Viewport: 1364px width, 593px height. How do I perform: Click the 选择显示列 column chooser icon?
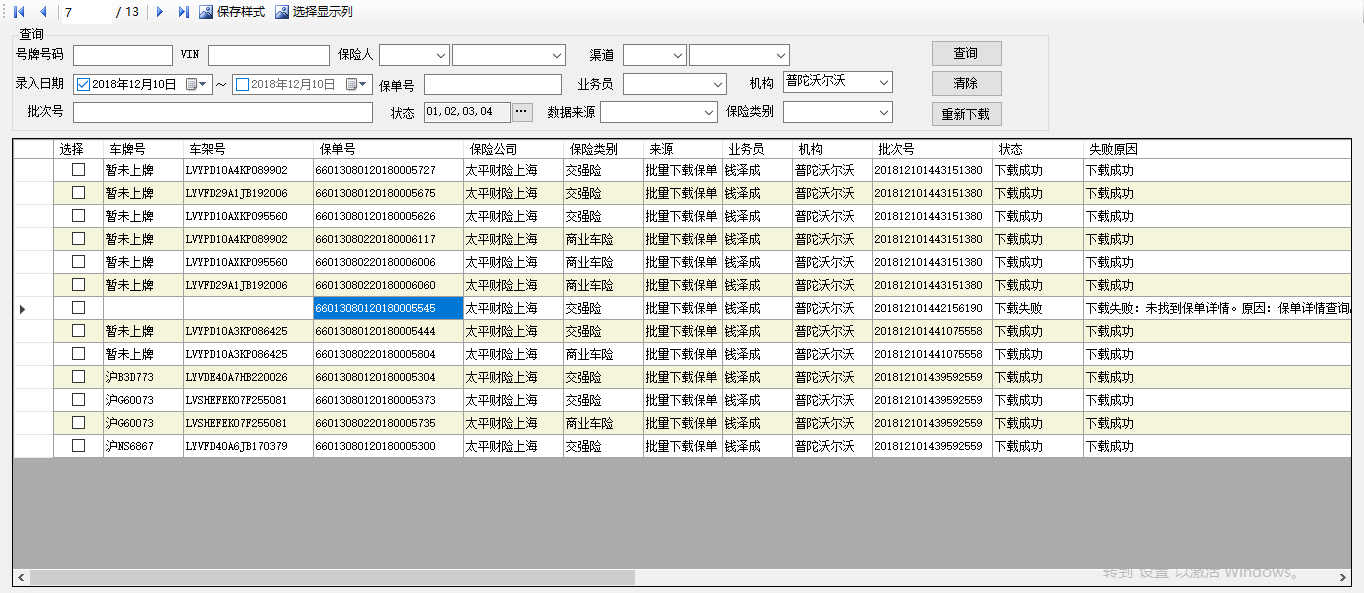pyautogui.click(x=282, y=12)
